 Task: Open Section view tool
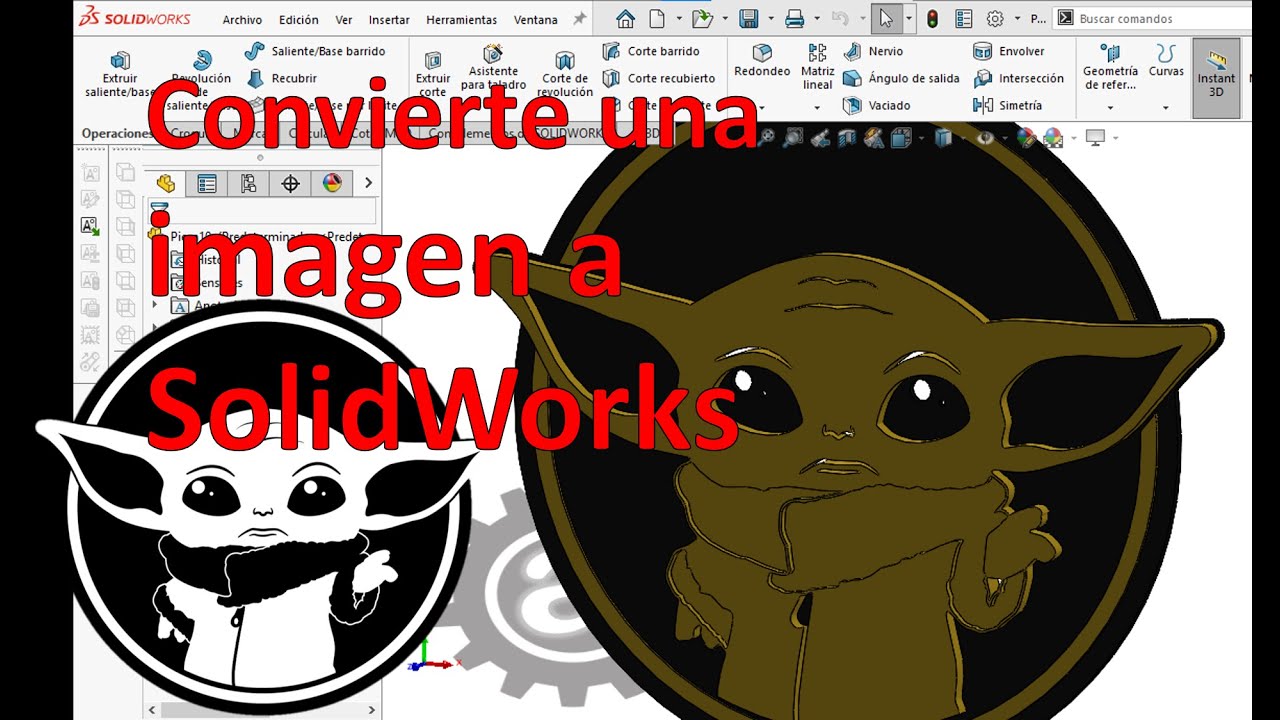[x=847, y=138]
